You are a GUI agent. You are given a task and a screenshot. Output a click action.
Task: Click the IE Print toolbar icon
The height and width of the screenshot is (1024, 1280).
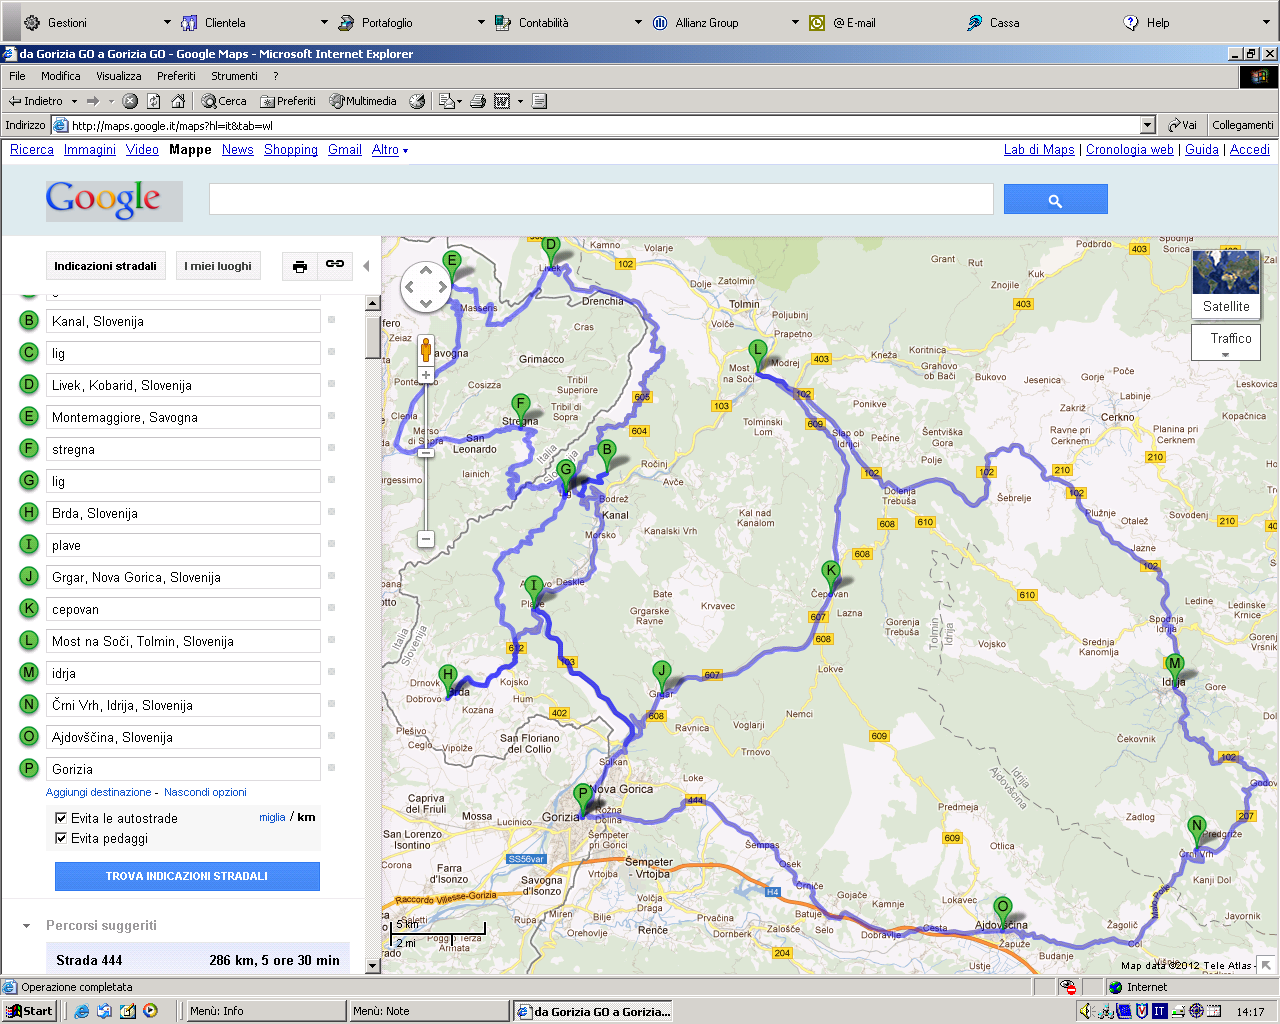pos(478,101)
